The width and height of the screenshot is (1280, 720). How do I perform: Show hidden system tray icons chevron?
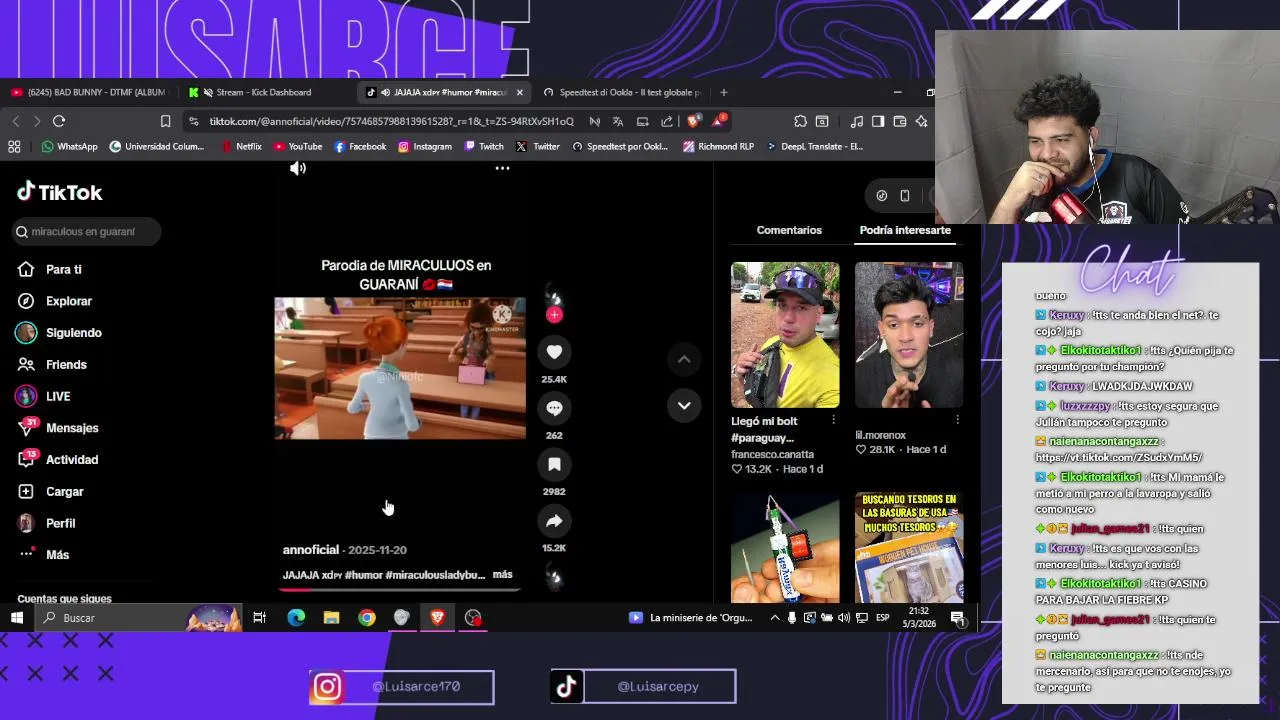pos(774,618)
